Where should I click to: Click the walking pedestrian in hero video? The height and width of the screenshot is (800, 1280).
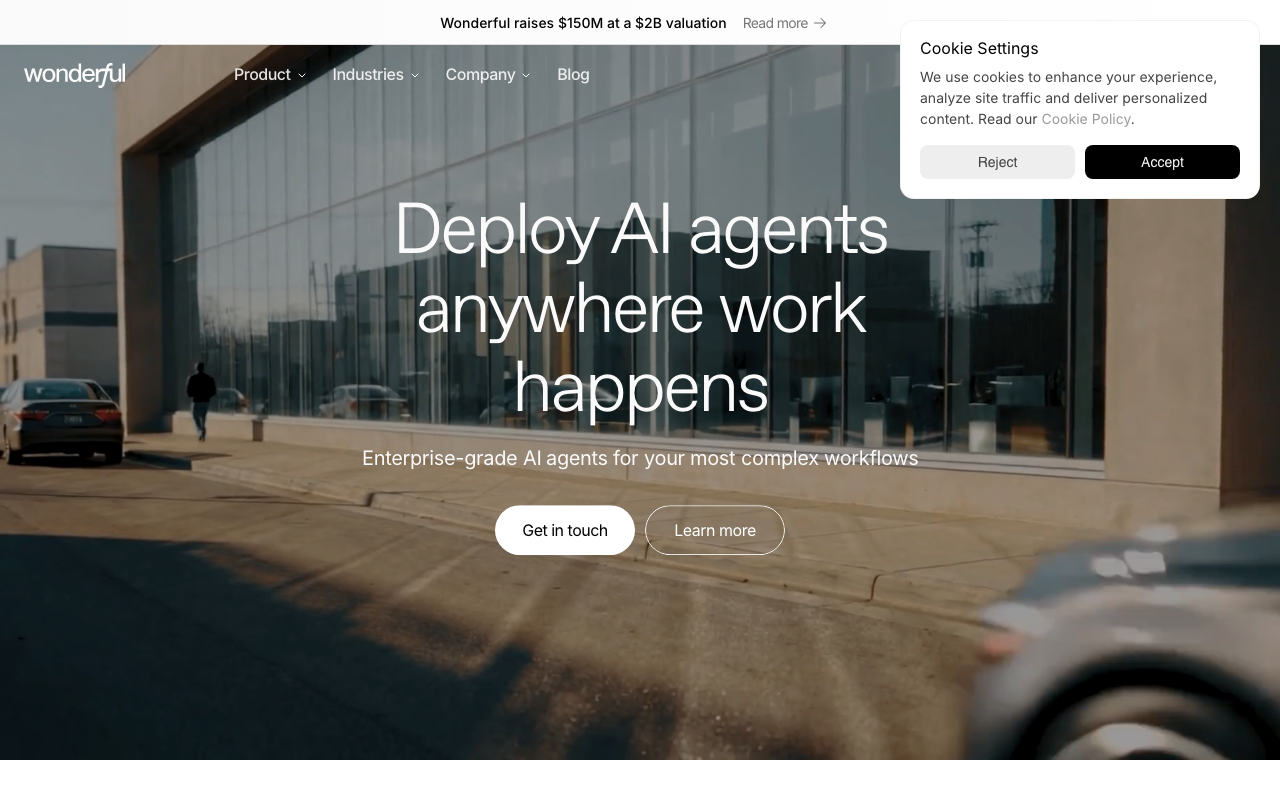(201, 400)
